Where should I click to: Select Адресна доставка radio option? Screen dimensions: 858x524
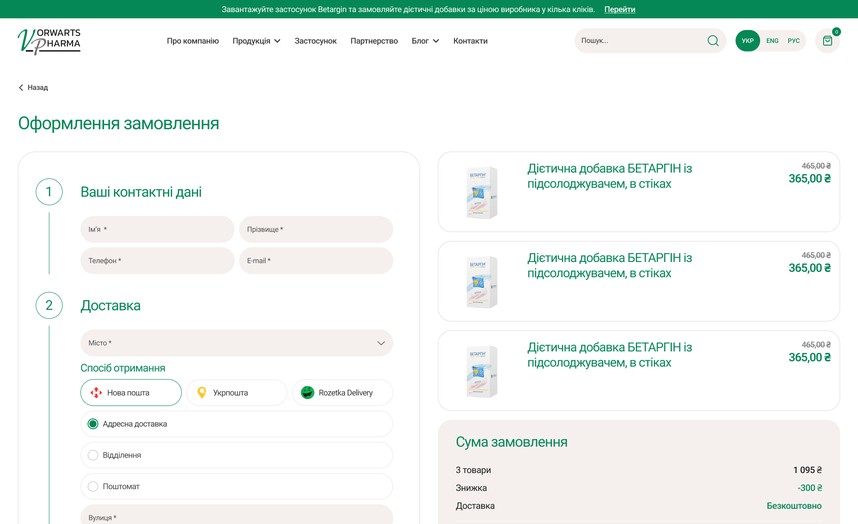point(93,424)
